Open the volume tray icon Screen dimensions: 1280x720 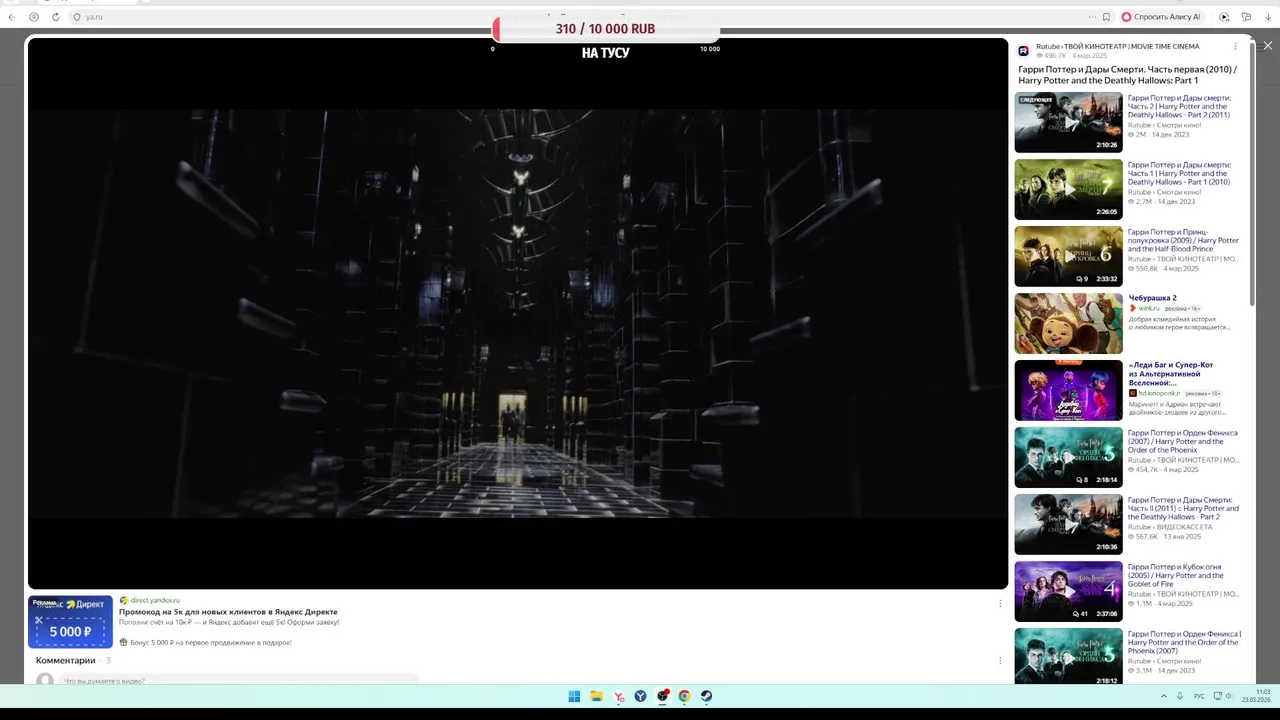(x=1230, y=696)
